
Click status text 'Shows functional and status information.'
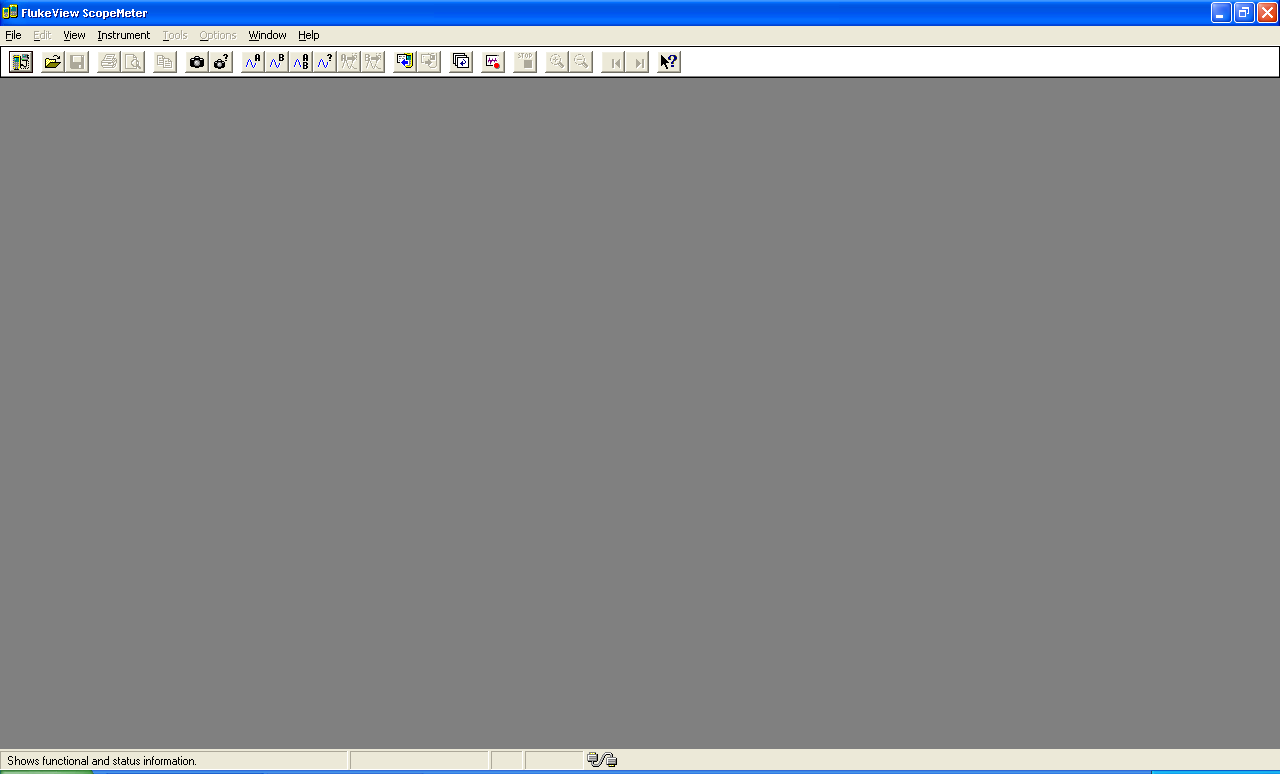click(x=102, y=761)
